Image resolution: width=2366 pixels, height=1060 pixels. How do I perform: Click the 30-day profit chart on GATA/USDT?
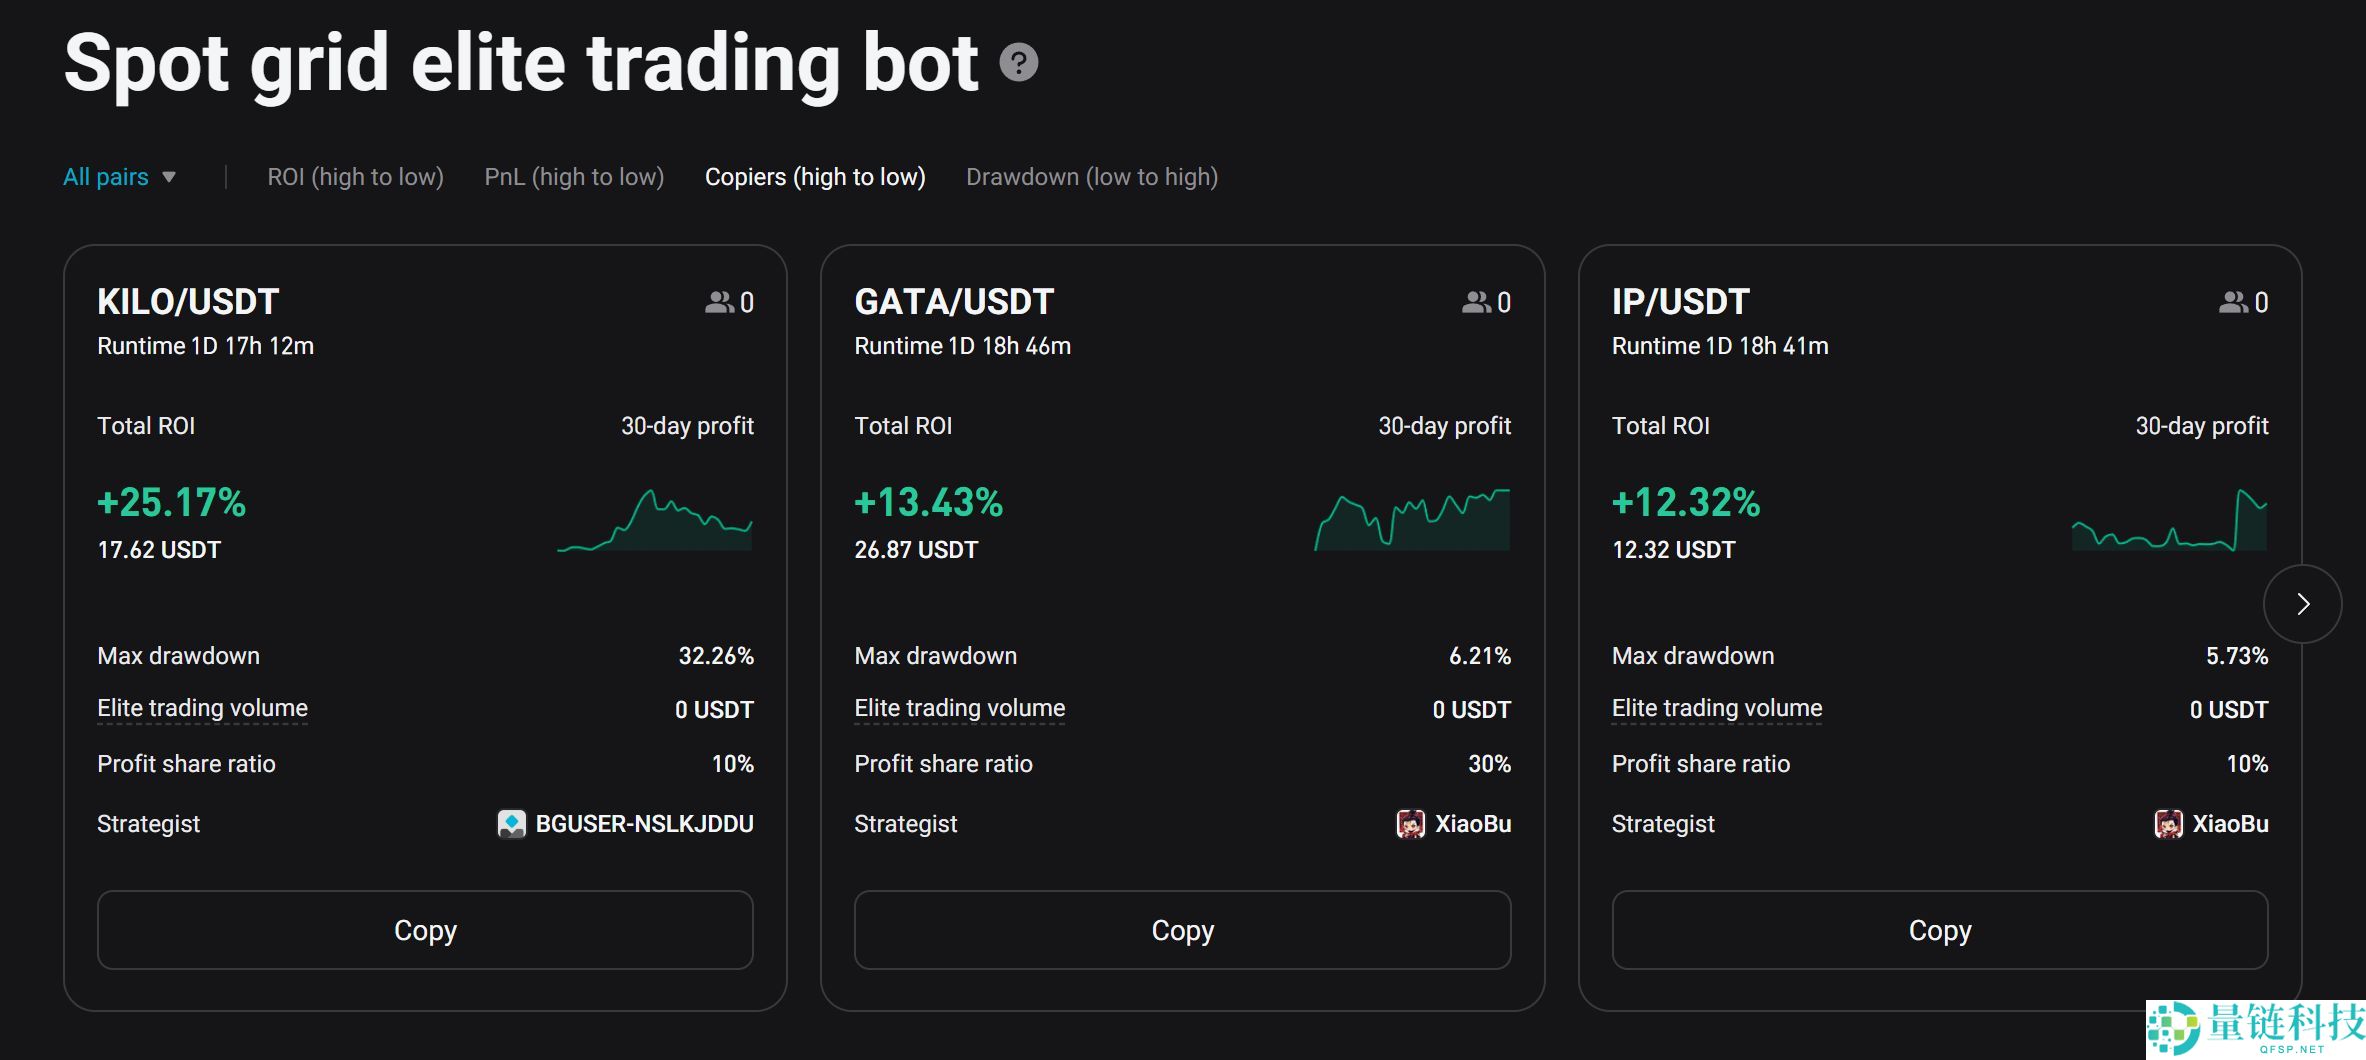point(1410,515)
